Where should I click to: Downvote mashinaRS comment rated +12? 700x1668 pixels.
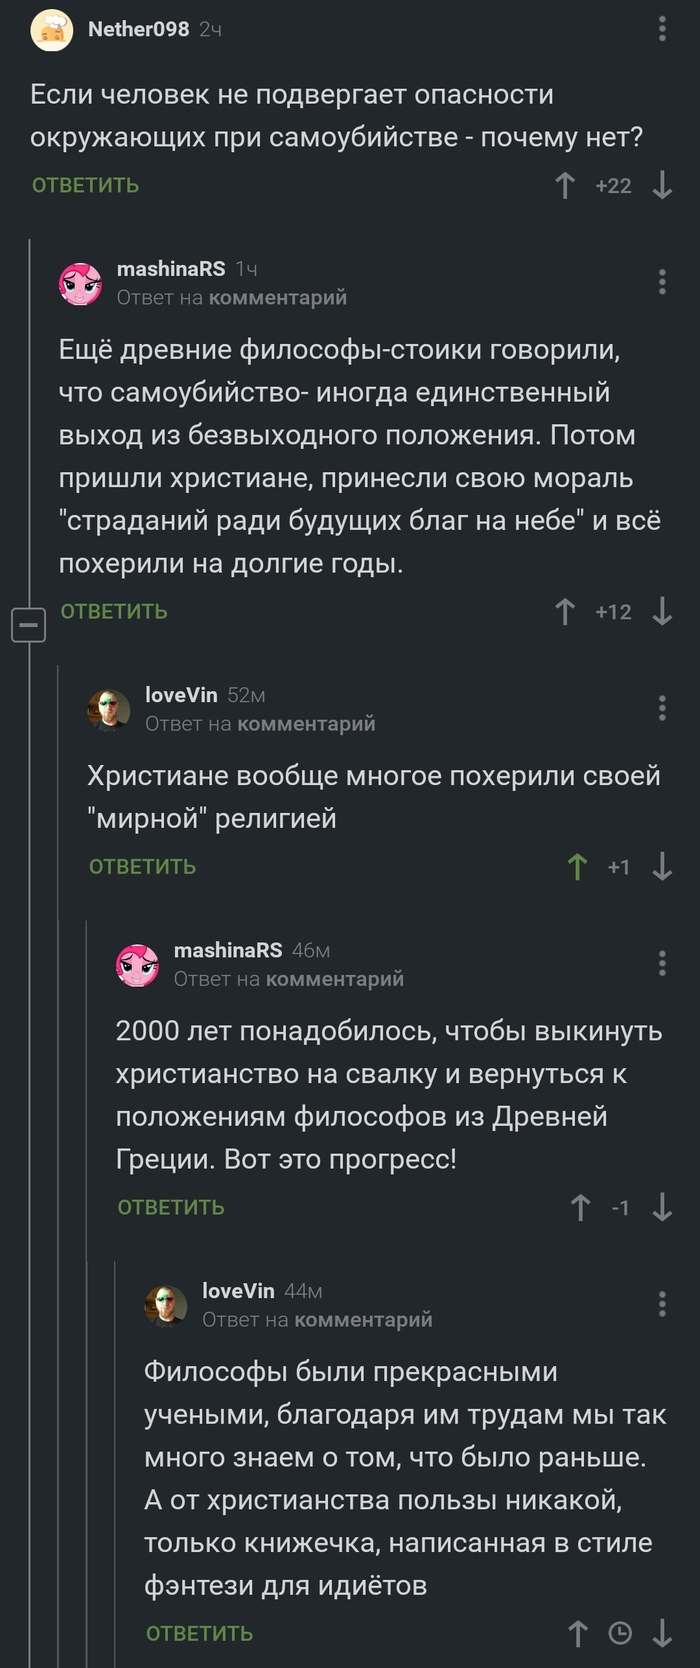click(x=662, y=612)
